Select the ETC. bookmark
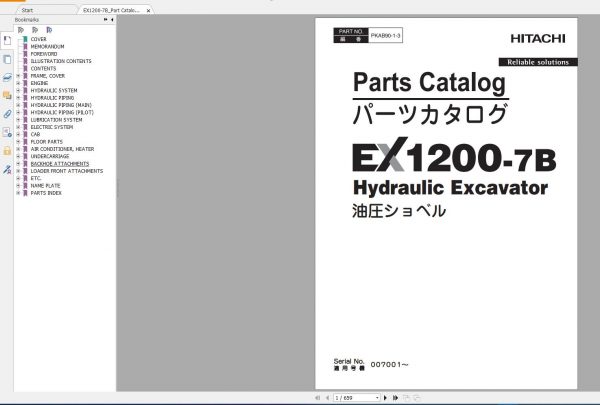Image resolution: width=600 pixels, height=405 pixels. click(36, 178)
